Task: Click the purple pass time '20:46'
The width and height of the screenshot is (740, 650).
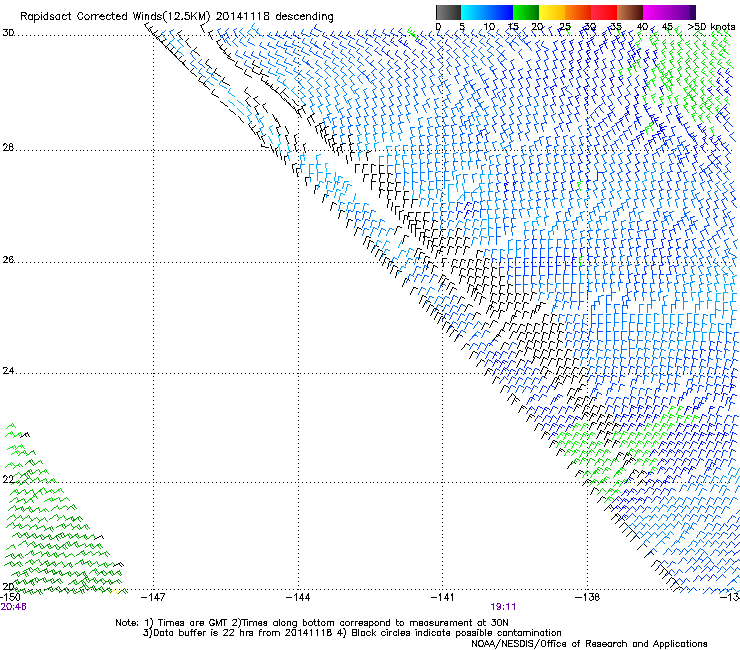Action: pyautogui.click(x=13, y=607)
